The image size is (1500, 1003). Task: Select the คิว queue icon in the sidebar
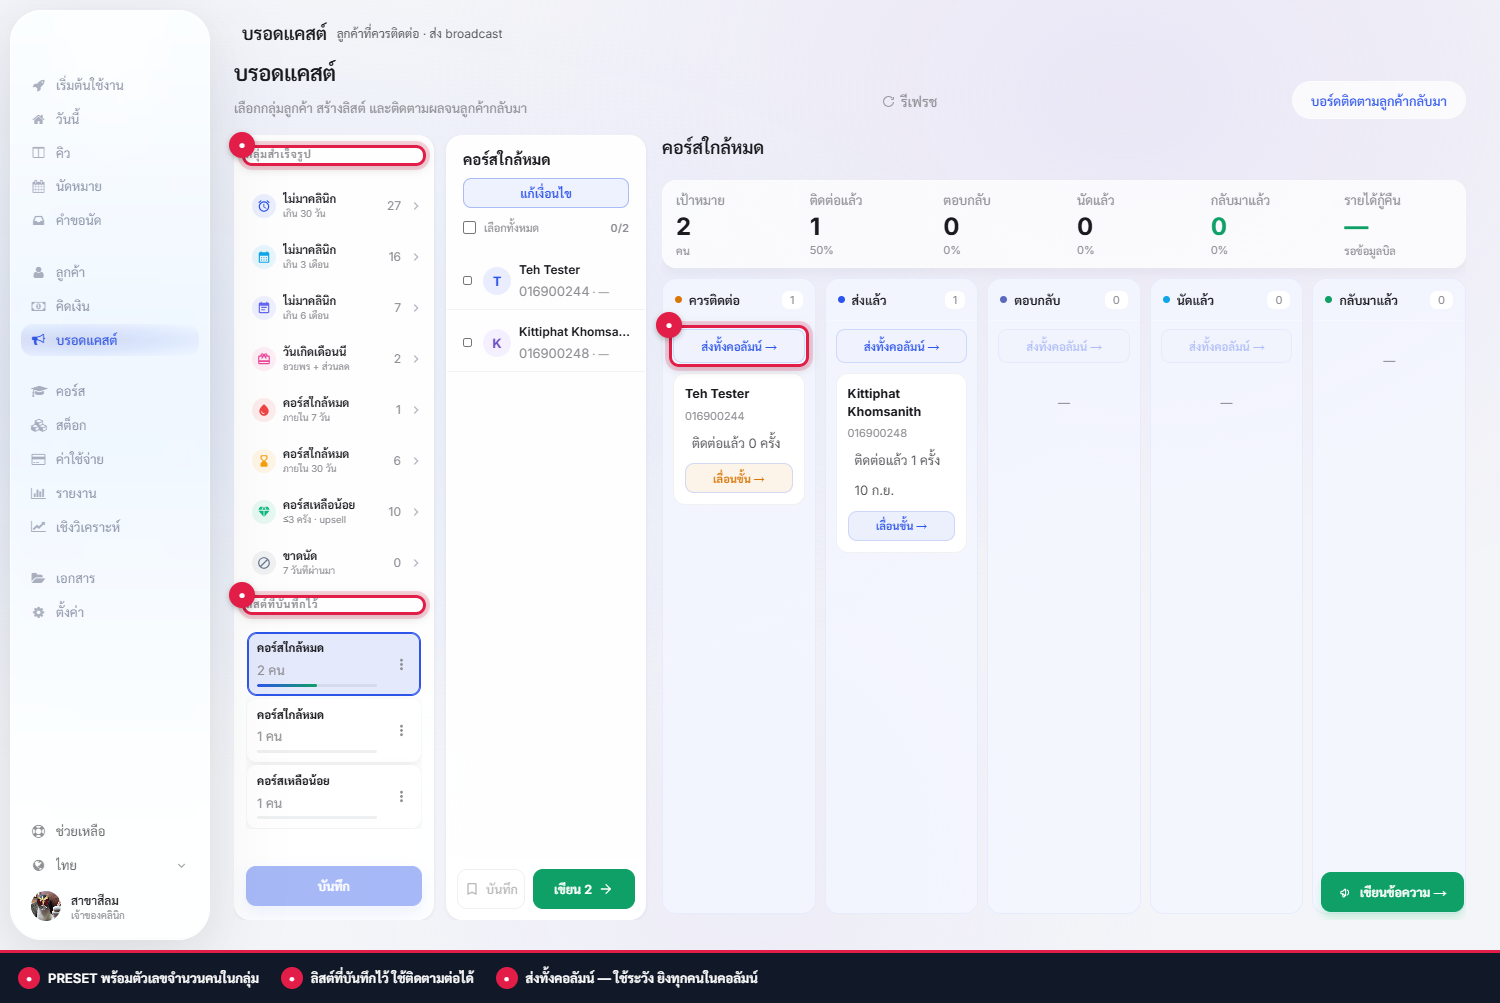[x=38, y=153]
